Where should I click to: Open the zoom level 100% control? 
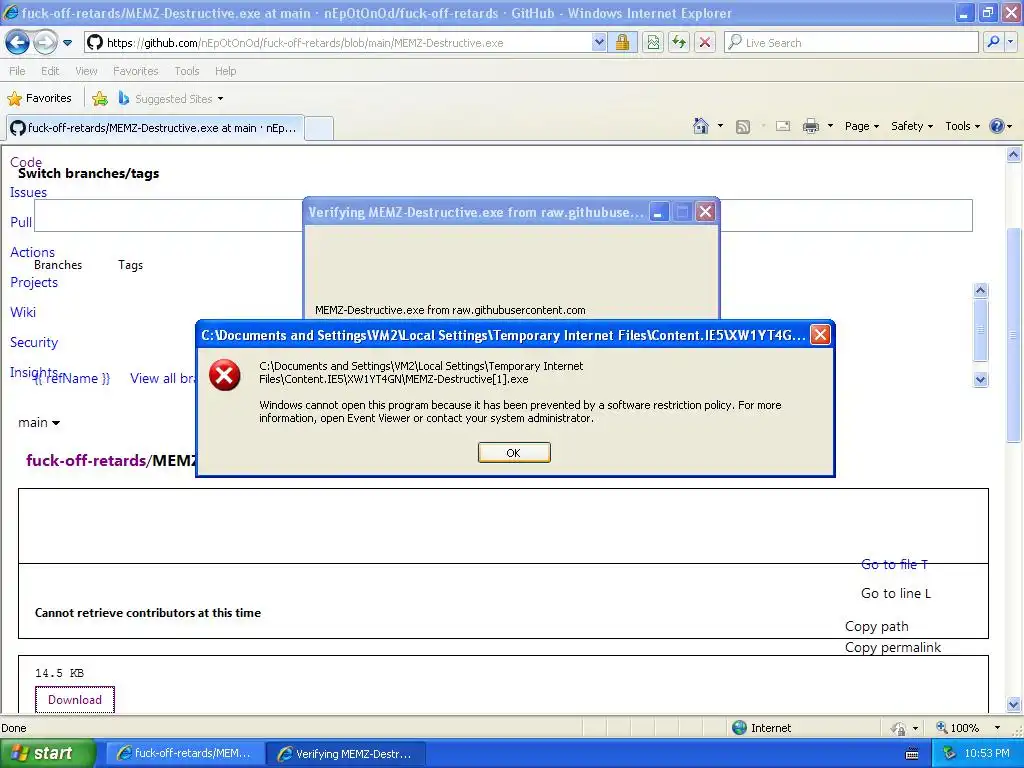coord(968,728)
